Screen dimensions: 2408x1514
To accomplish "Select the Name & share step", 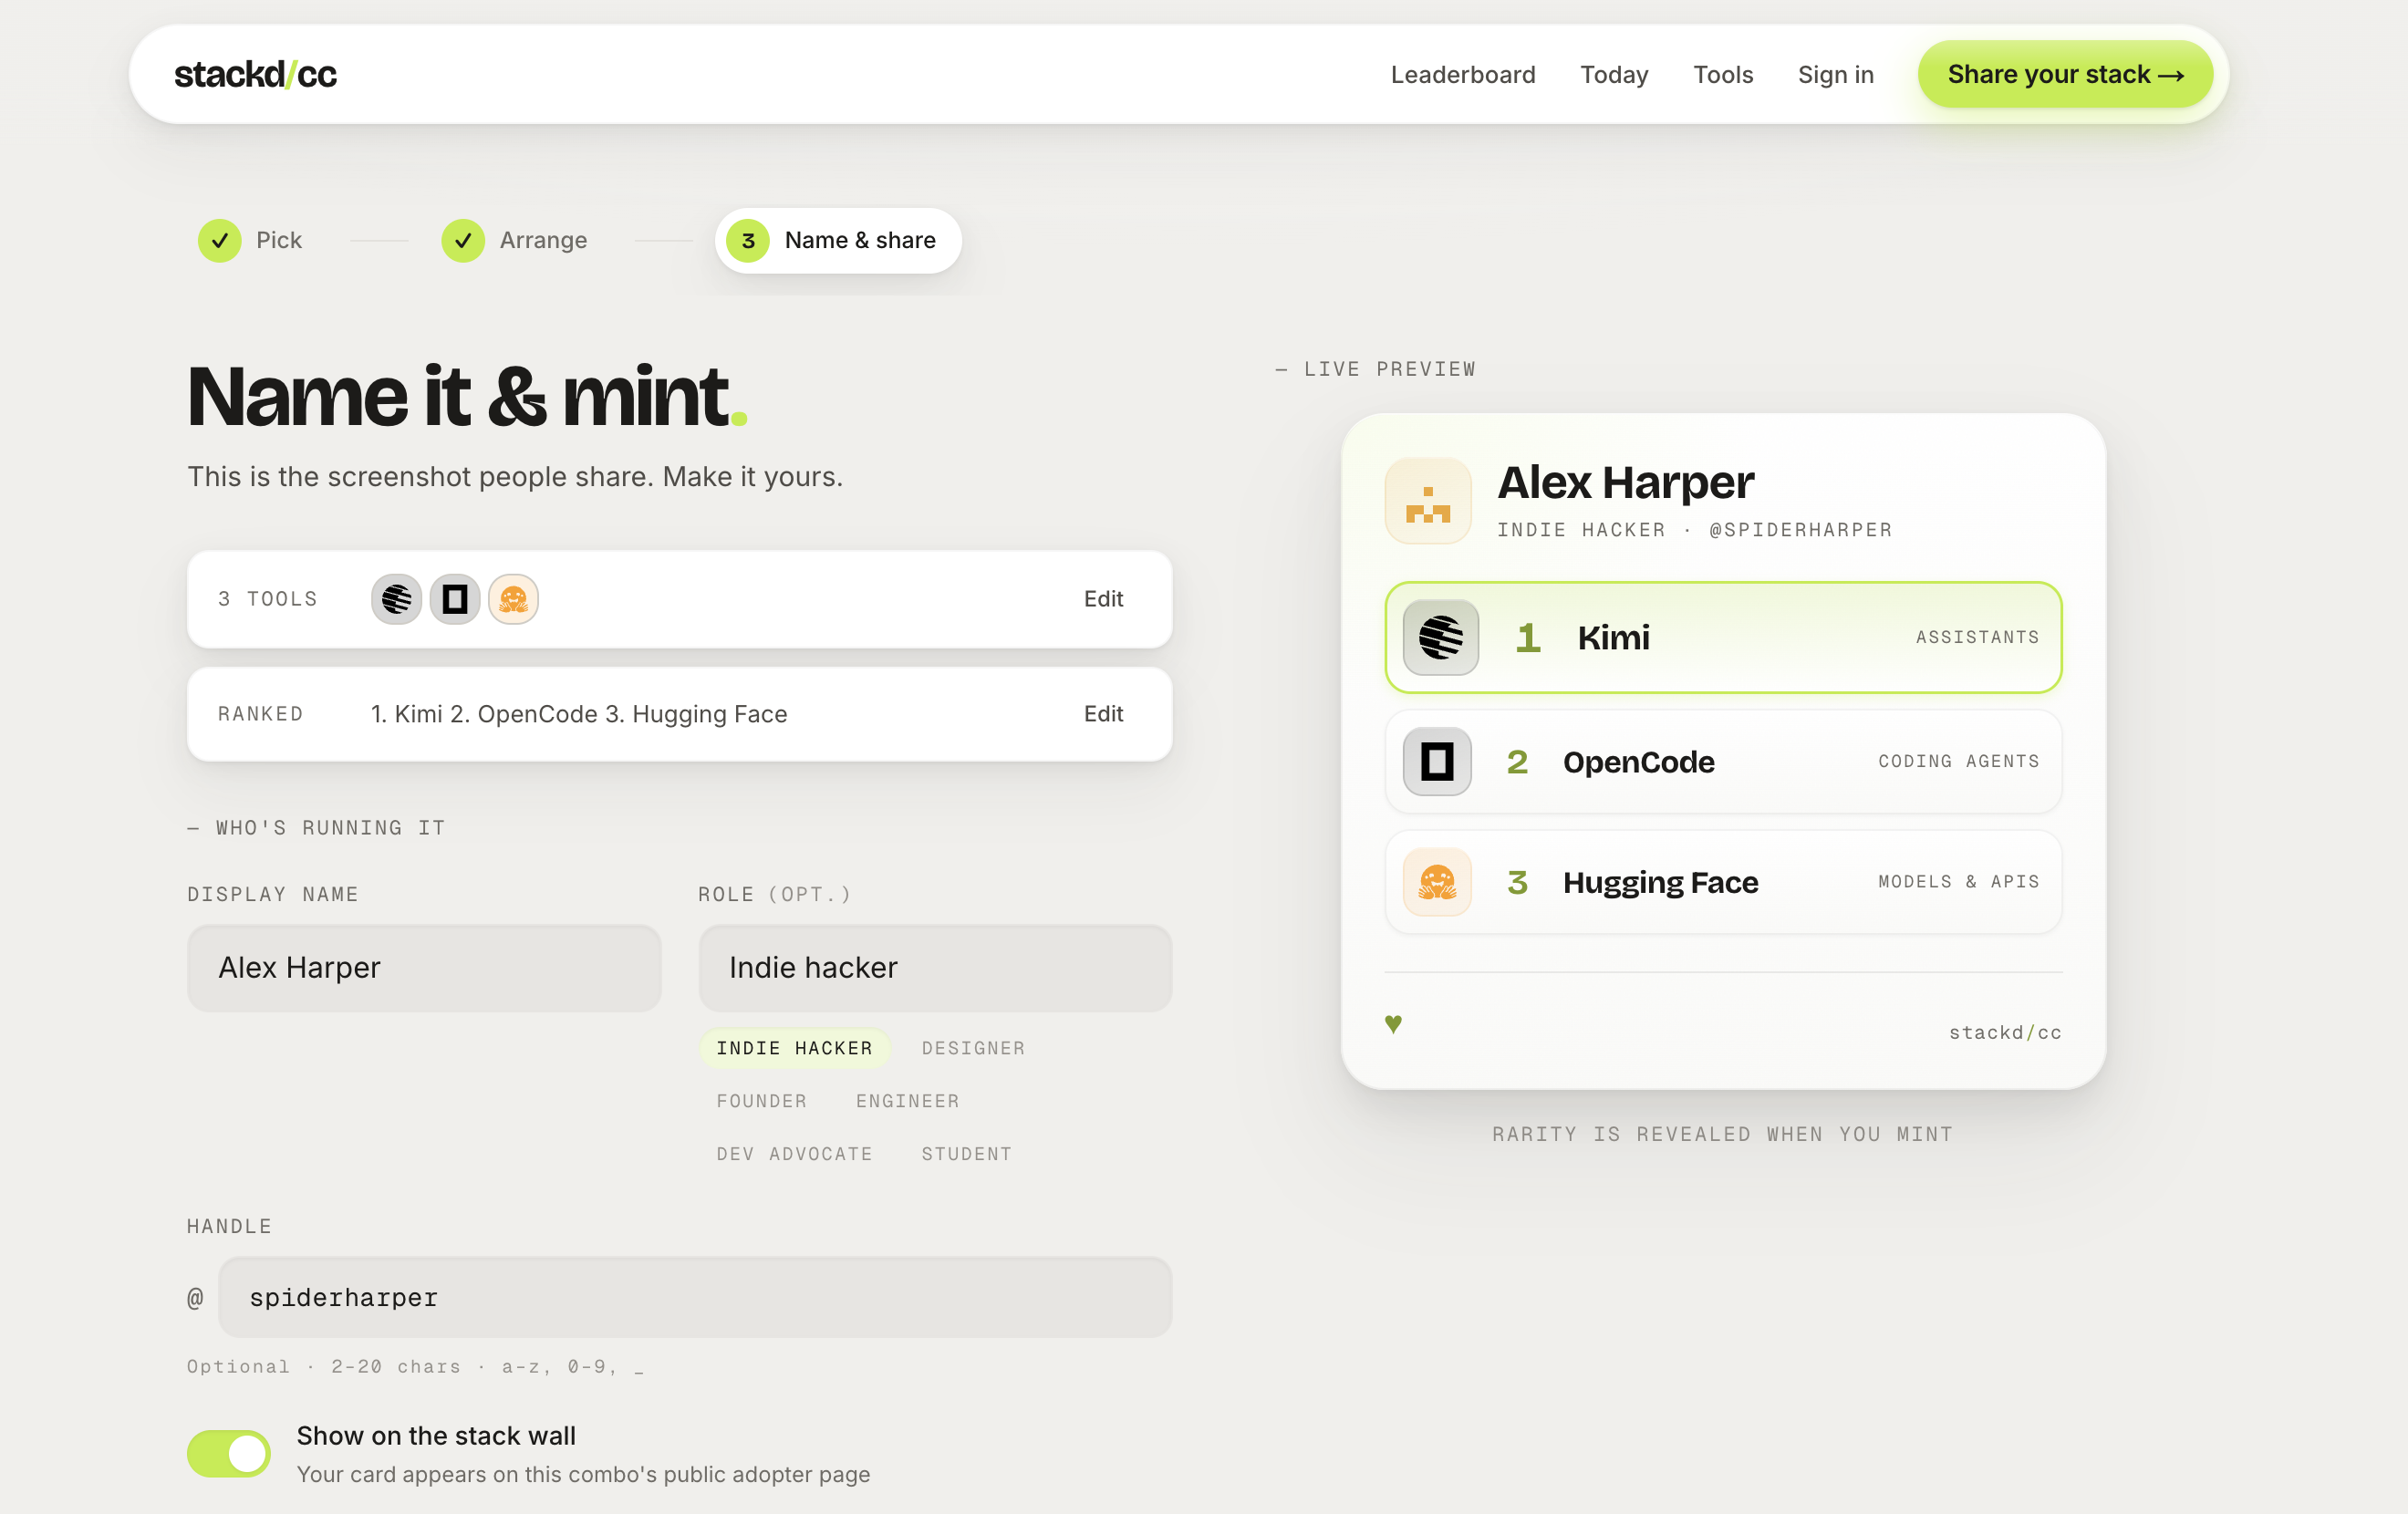I will point(837,240).
